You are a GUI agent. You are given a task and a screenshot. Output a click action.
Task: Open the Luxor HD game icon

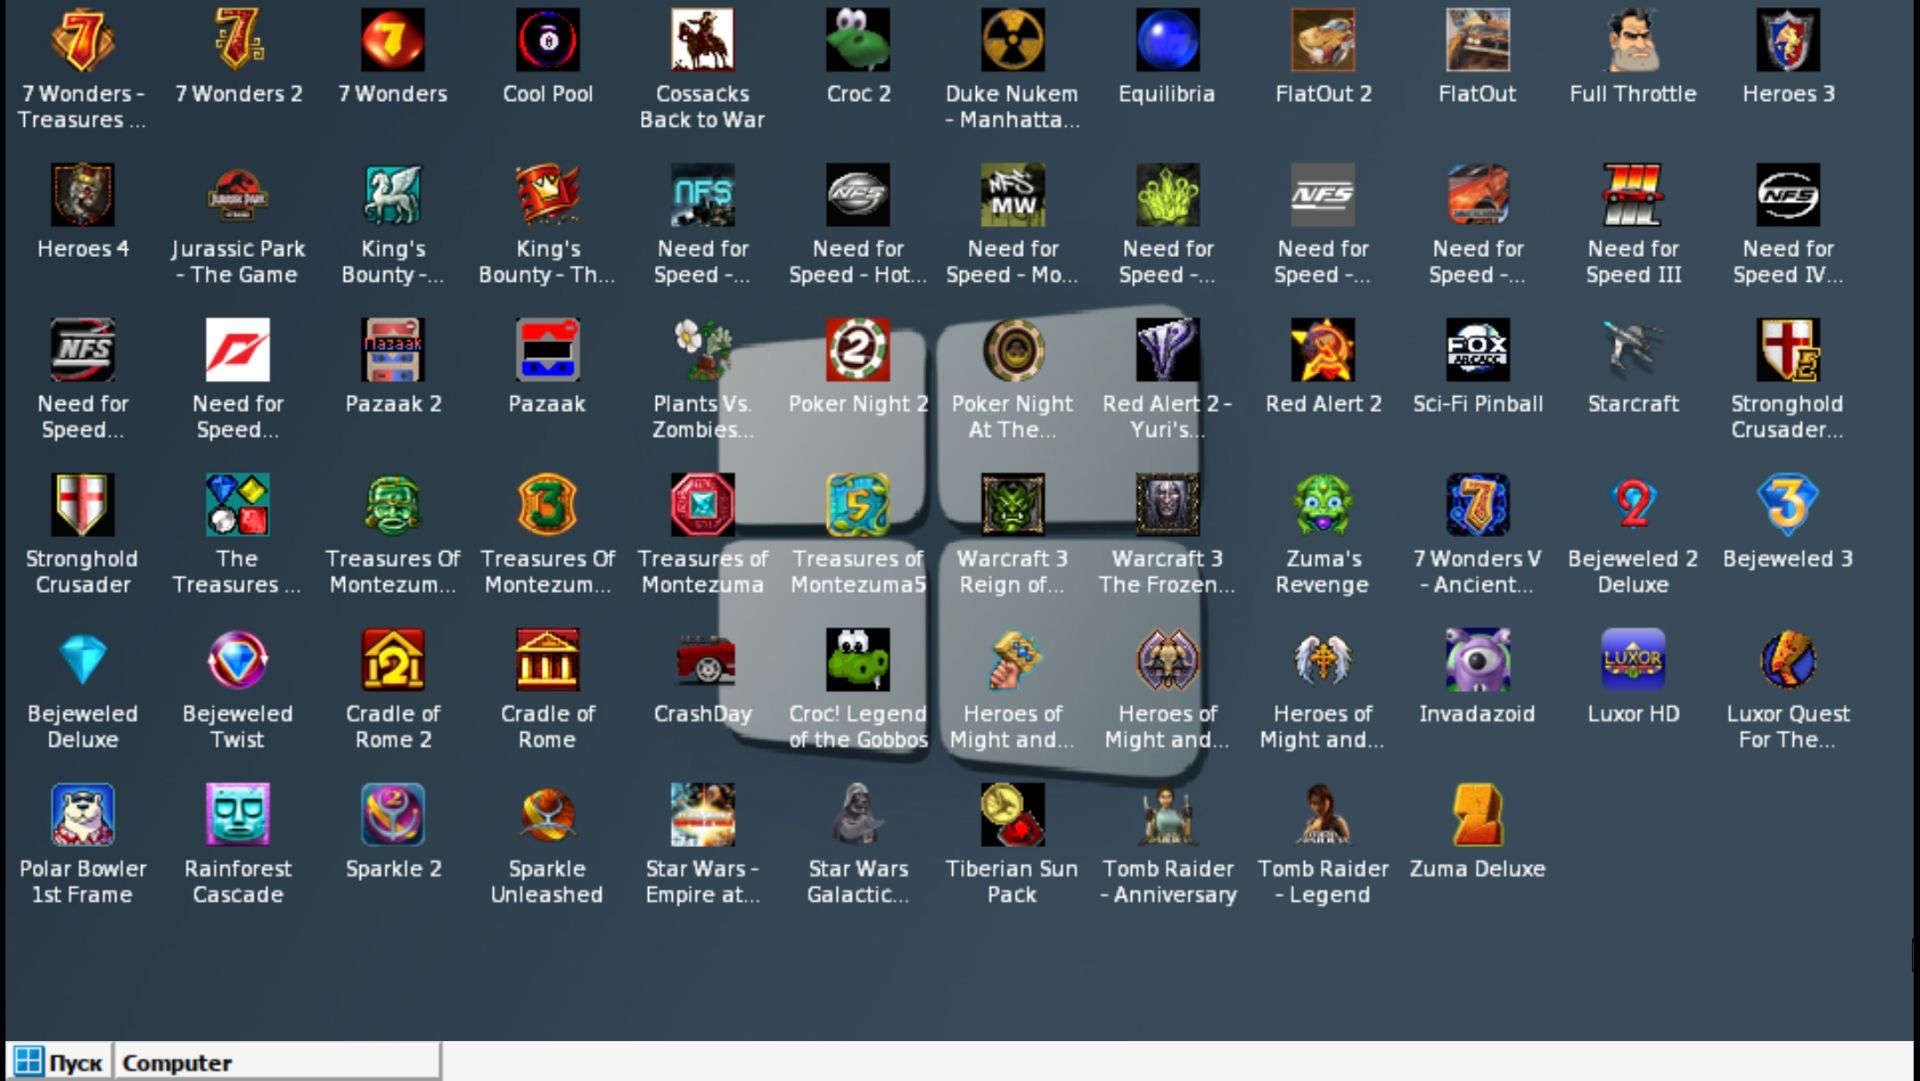[1632, 661]
